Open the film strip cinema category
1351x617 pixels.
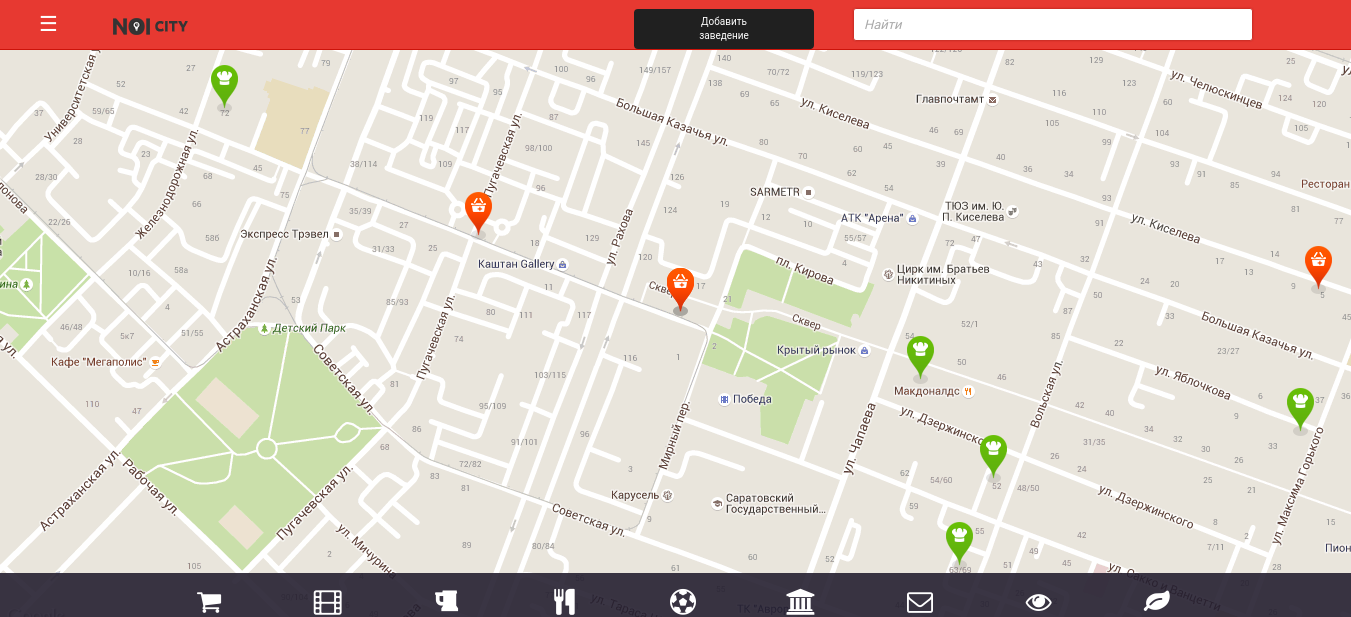tap(328, 601)
